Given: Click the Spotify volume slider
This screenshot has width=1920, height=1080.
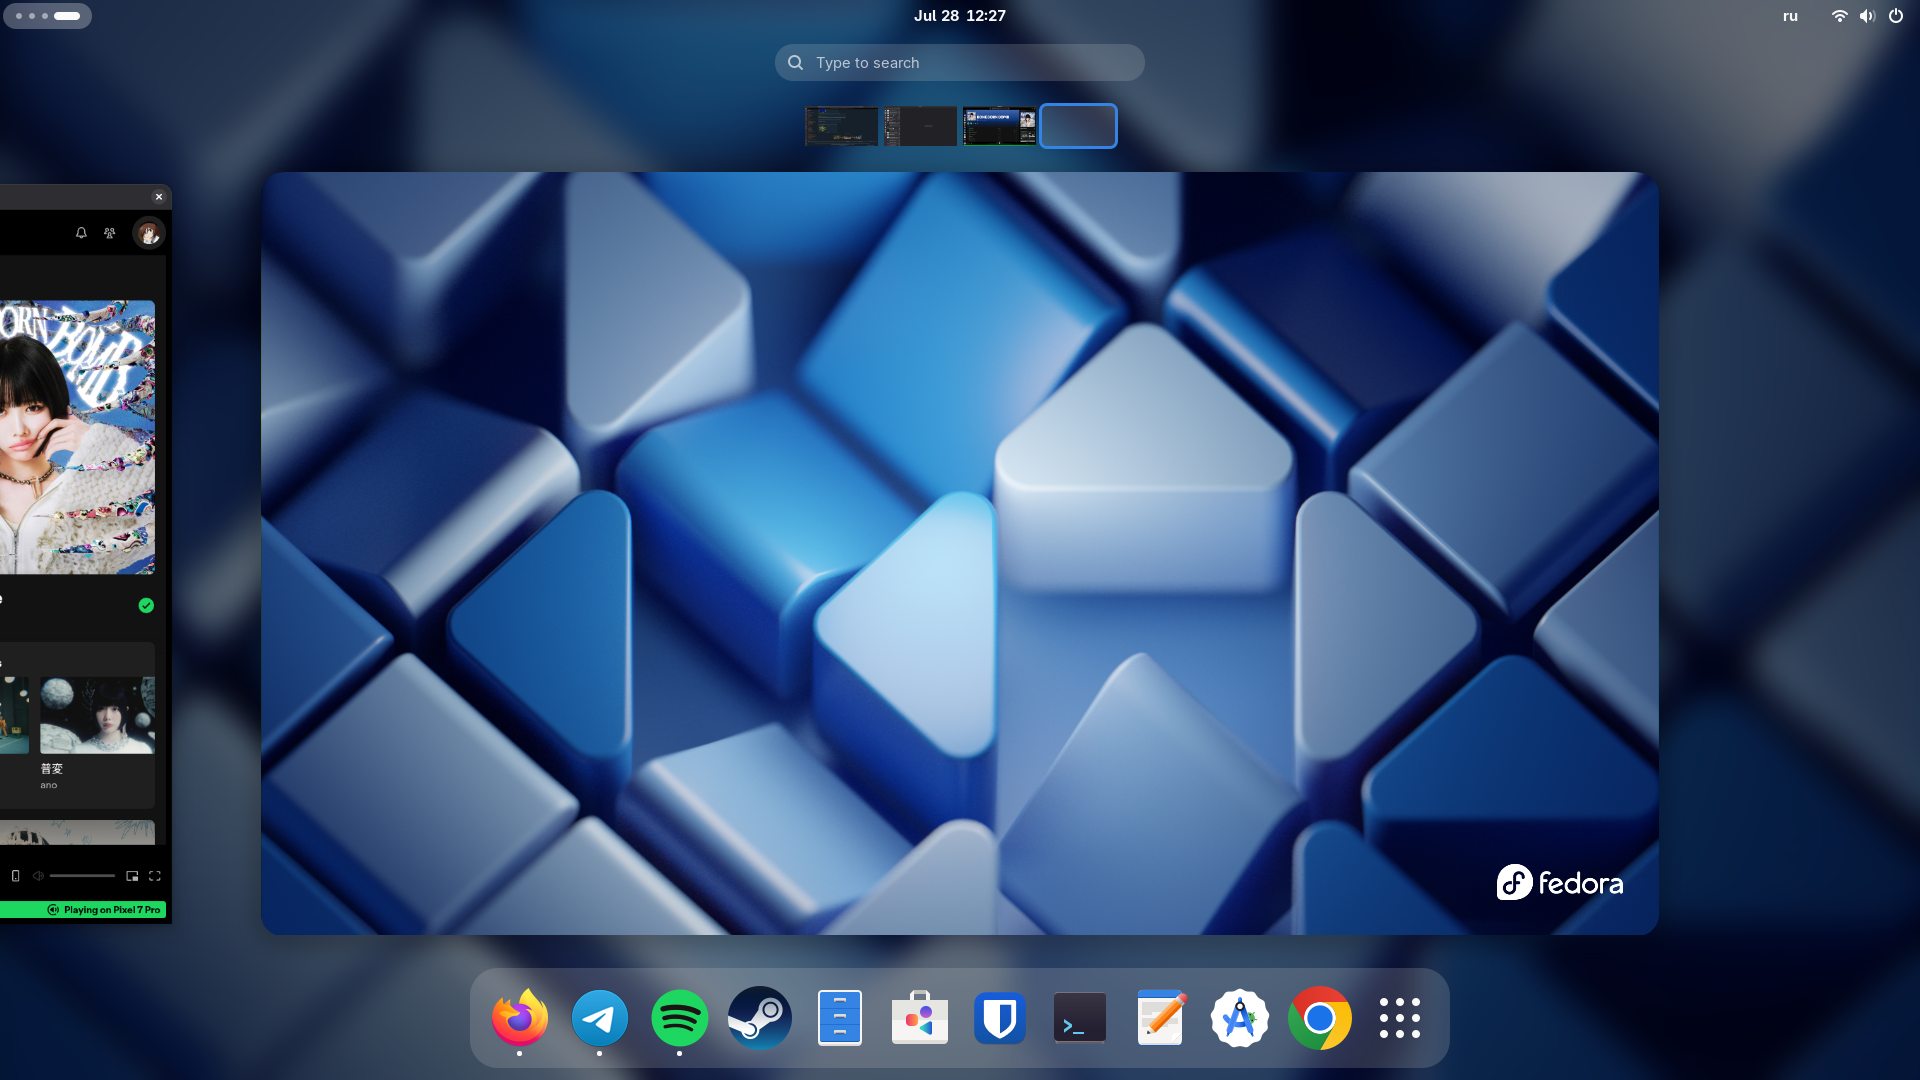Looking at the screenshot, I should (x=82, y=876).
